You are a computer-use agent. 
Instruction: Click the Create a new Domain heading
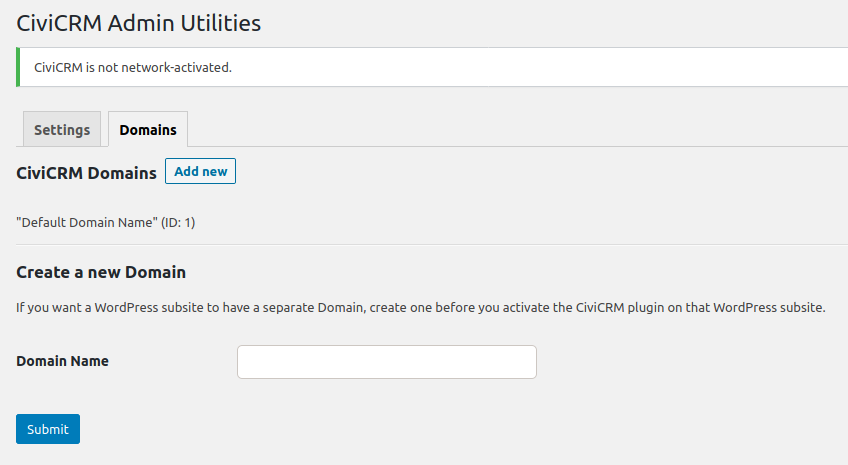click(x=101, y=272)
